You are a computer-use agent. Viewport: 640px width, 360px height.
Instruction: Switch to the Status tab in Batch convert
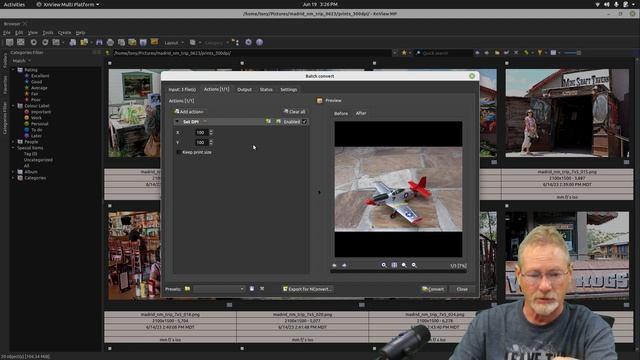266,89
